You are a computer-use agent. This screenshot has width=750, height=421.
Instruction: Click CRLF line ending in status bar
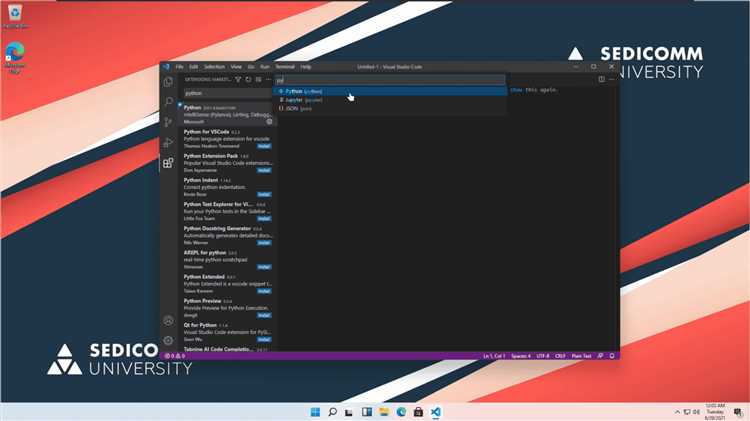(560, 356)
